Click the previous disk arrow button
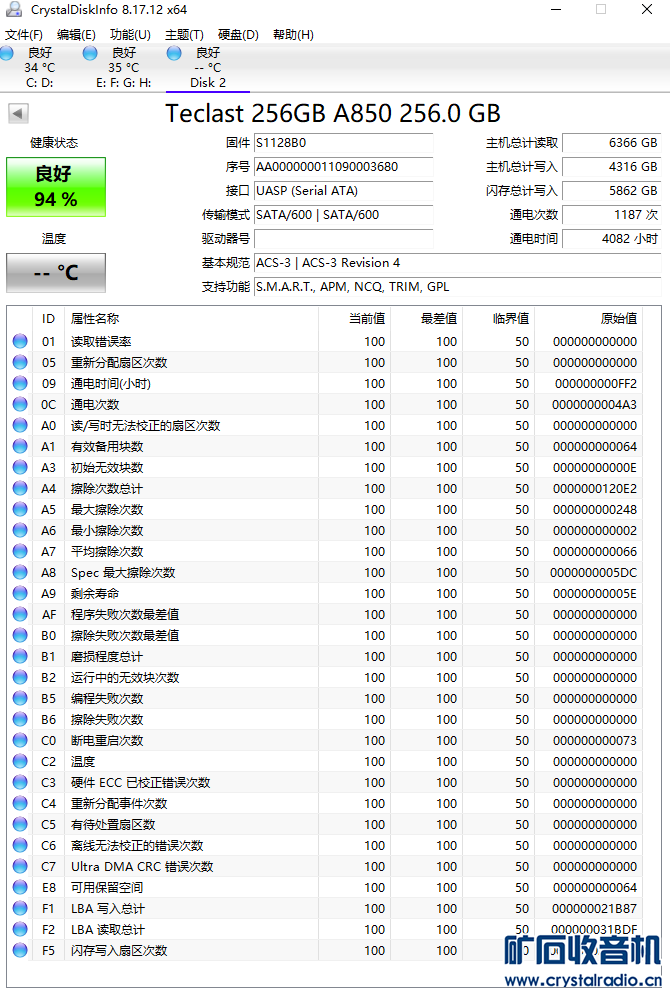Screen dimensions: 670x993 [x=18, y=113]
